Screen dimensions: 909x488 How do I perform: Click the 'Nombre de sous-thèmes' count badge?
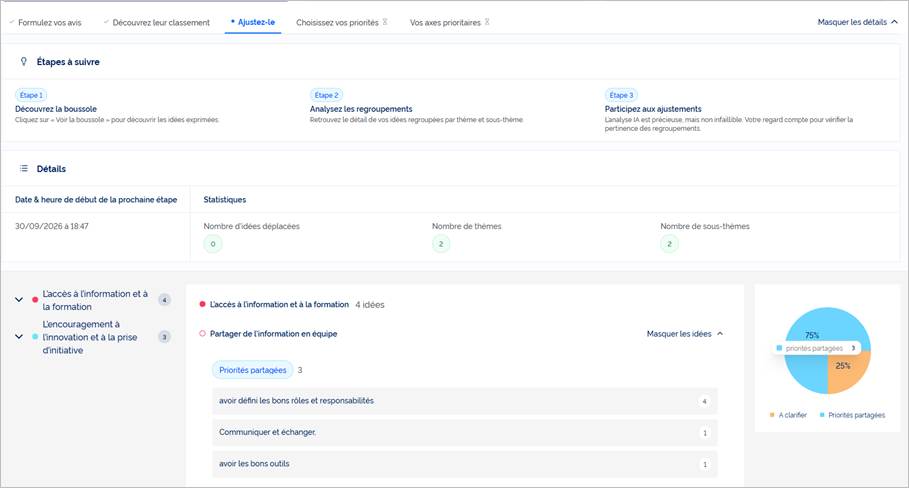coord(670,244)
